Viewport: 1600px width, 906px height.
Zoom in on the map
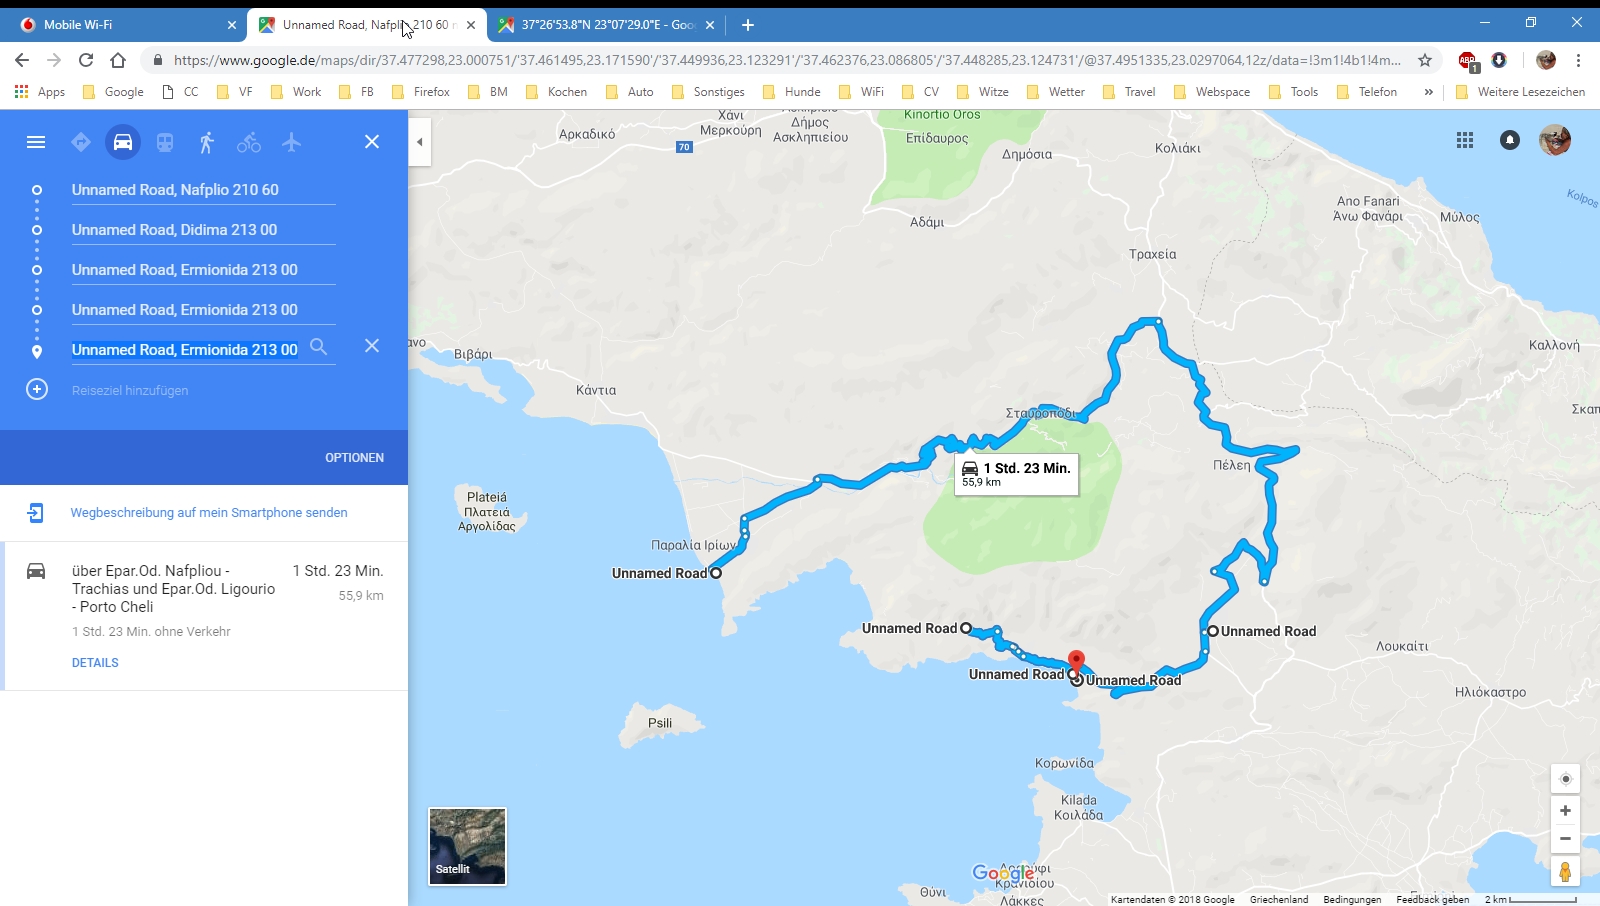[1565, 811]
